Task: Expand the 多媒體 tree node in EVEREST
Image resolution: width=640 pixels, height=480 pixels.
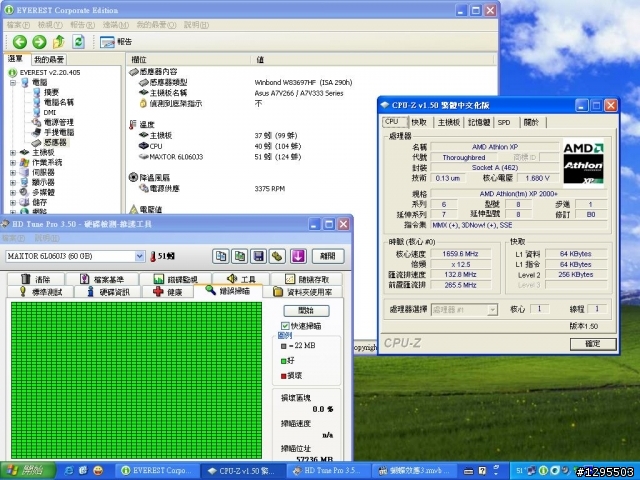Action: [13, 192]
